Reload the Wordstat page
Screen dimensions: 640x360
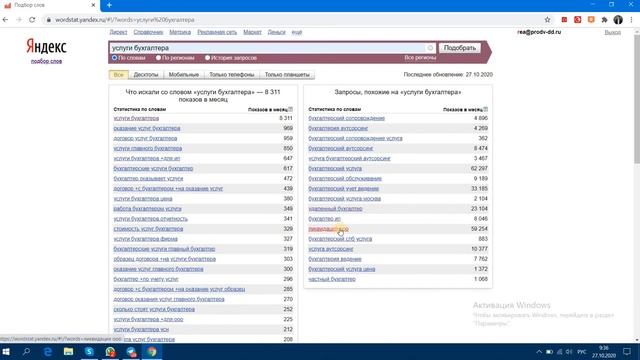coord(32,20)
